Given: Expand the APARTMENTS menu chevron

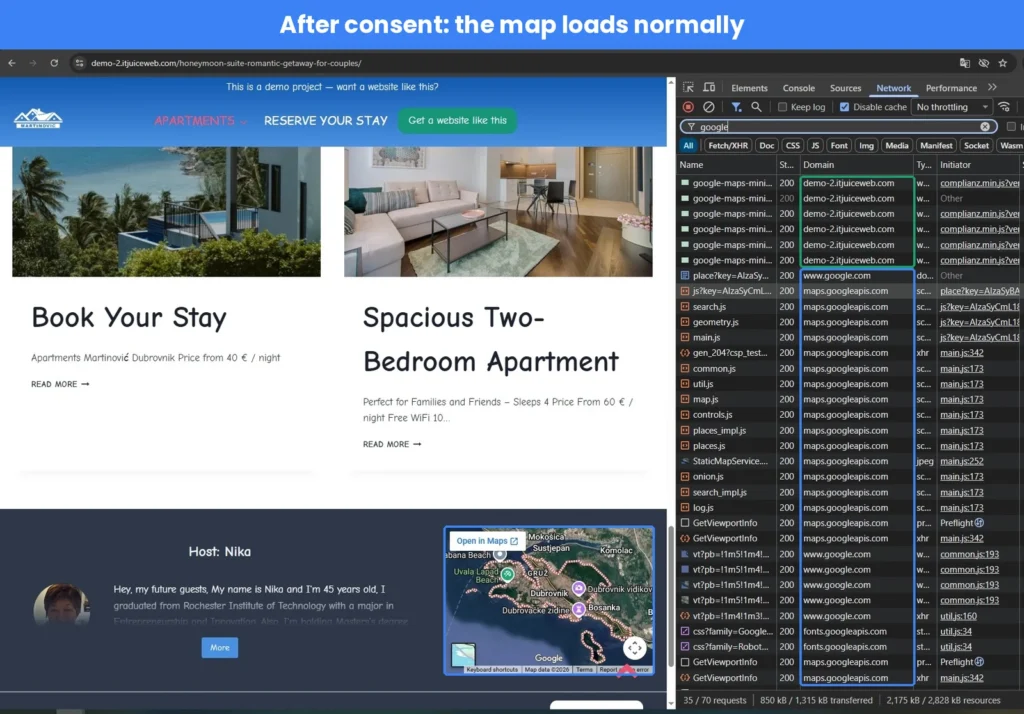Looking at the screenshot, I should click(x=244, y=122).
